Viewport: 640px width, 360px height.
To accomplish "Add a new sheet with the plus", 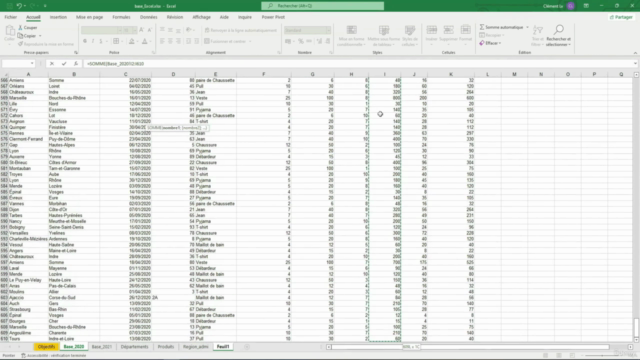I will [x=247, y=347].
